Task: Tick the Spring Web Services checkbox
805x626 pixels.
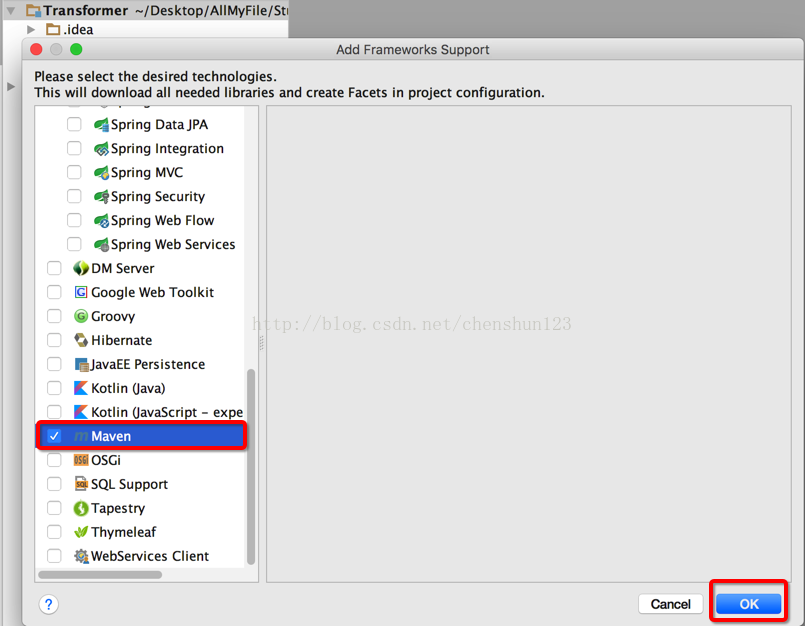Action: (x=74, y=244)
